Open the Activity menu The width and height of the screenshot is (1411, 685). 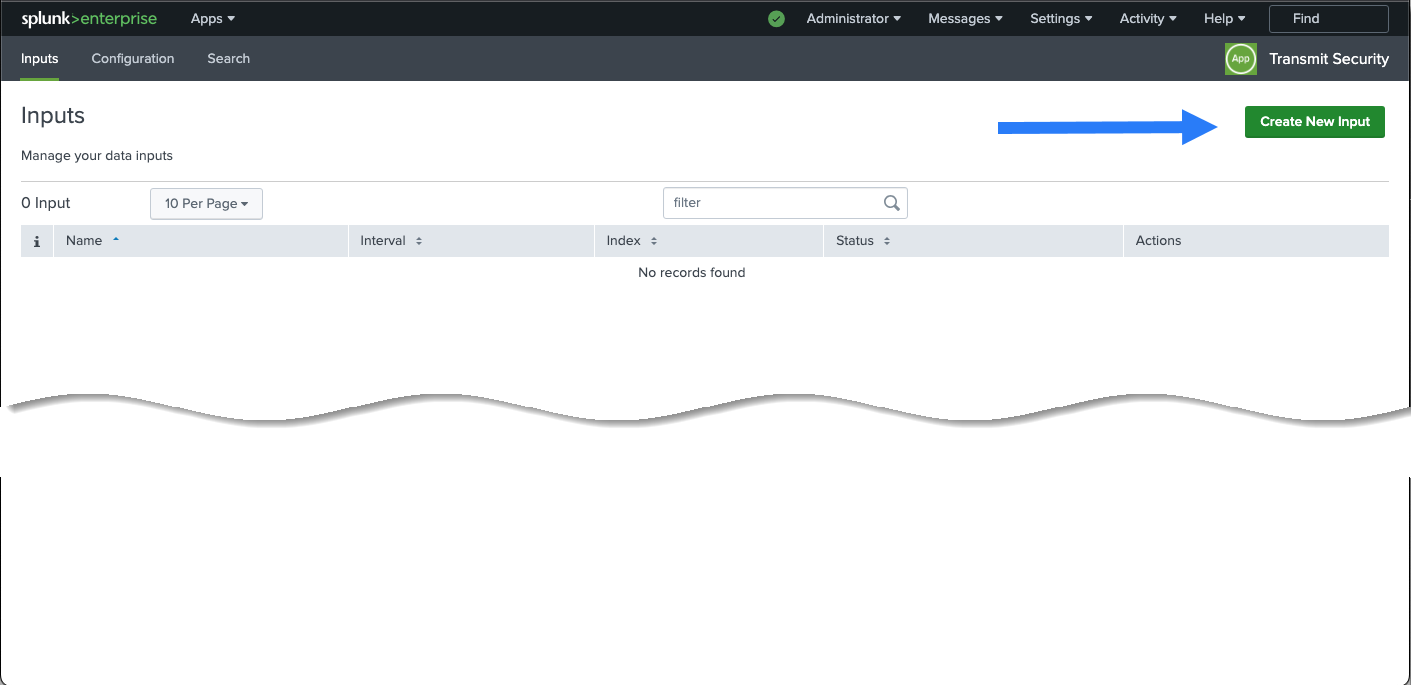click(1147, 19)
